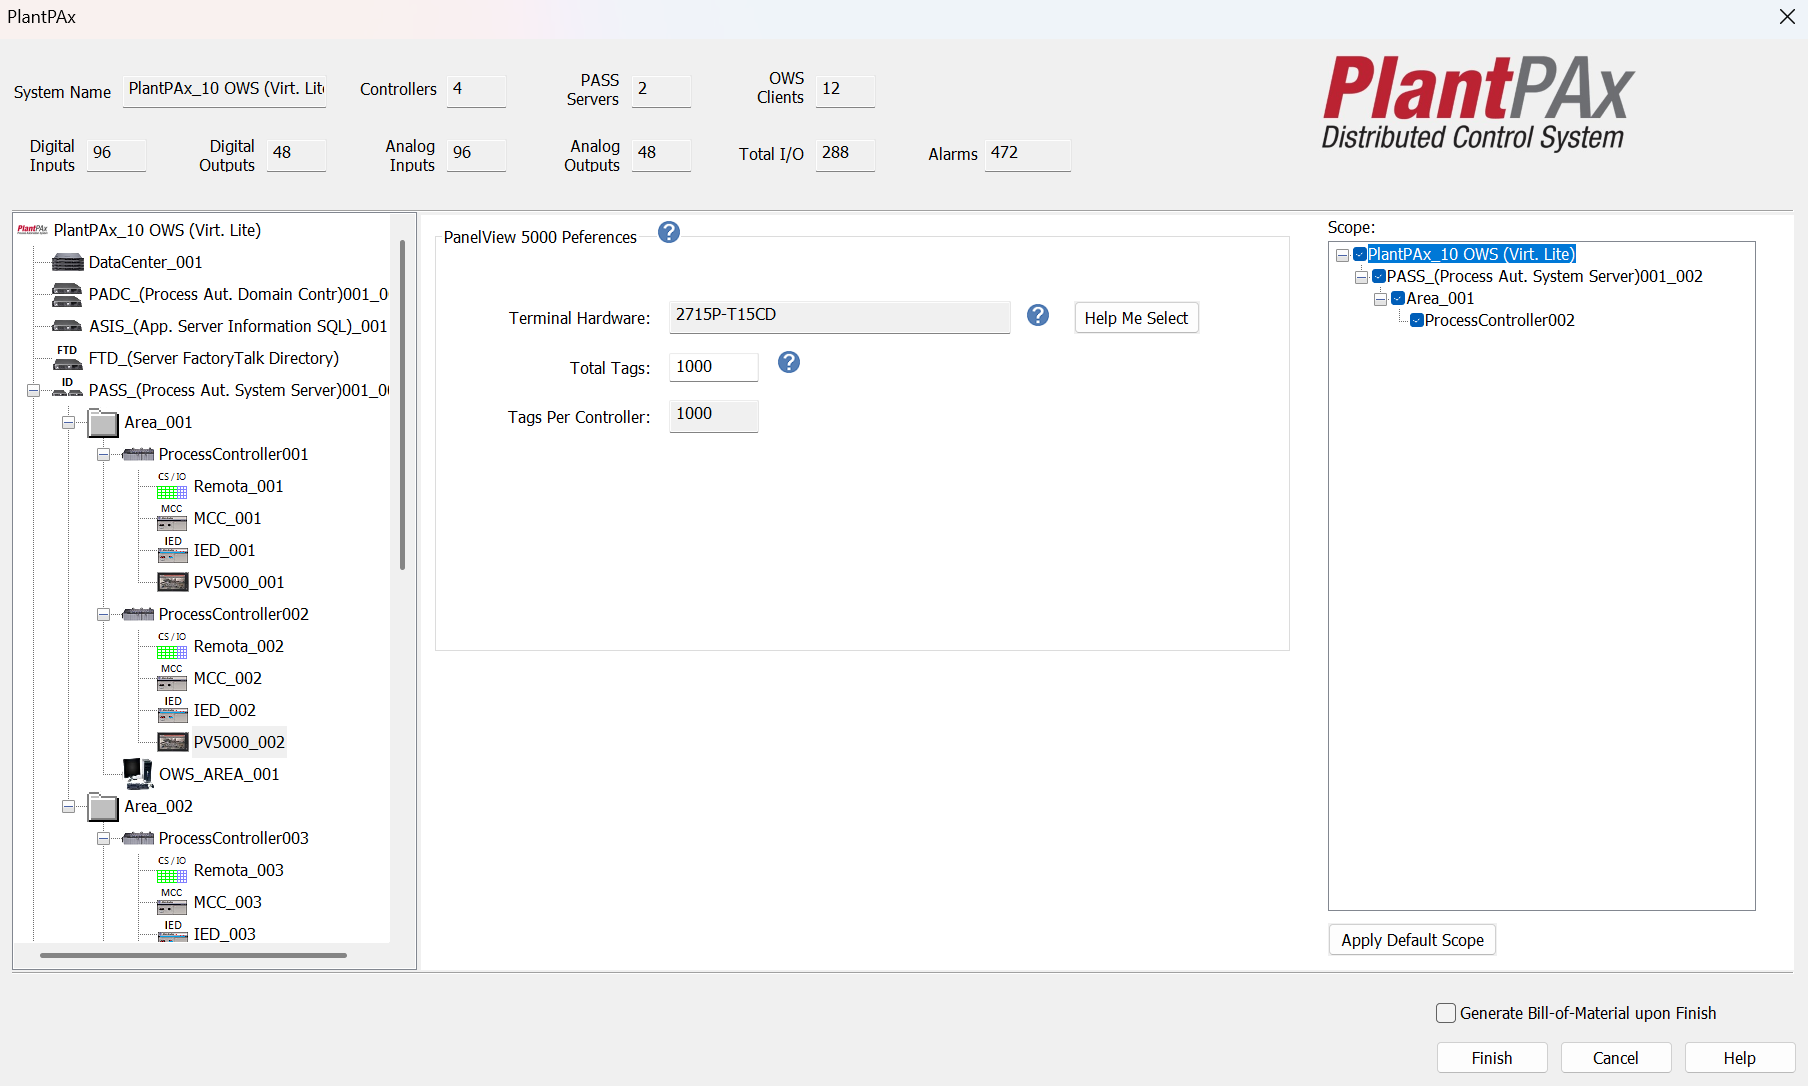Click the Remota_001 CS/IO icon

point(172,486)
